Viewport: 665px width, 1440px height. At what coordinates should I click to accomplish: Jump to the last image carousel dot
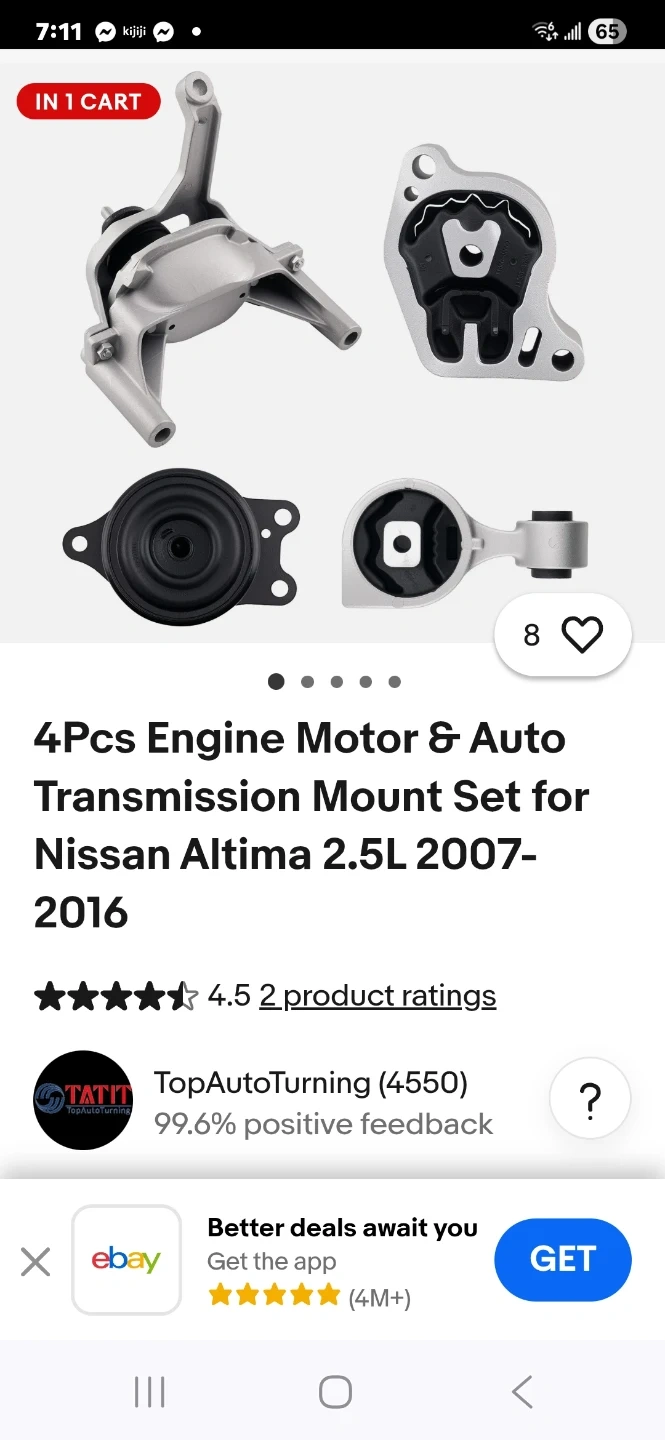tap(395, 682)
